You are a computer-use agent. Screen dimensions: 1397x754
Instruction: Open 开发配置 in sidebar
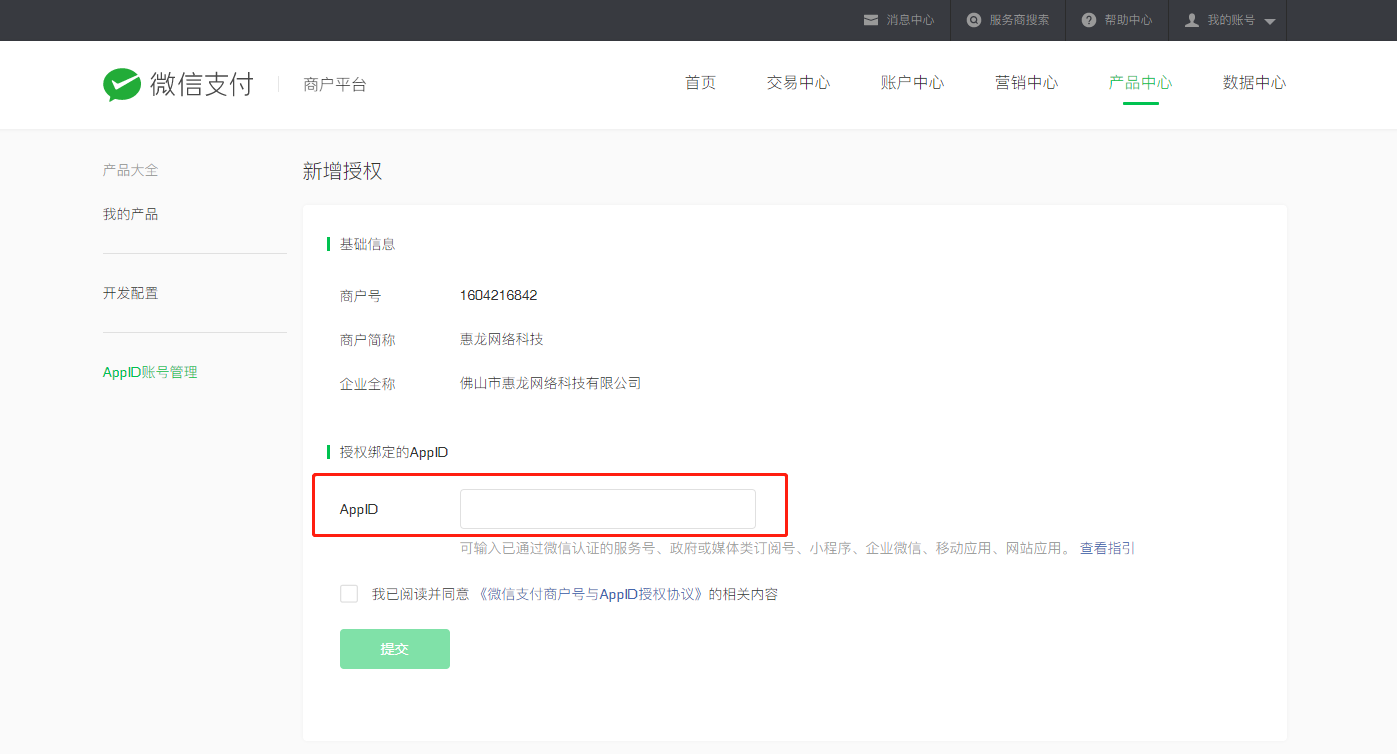130,293
